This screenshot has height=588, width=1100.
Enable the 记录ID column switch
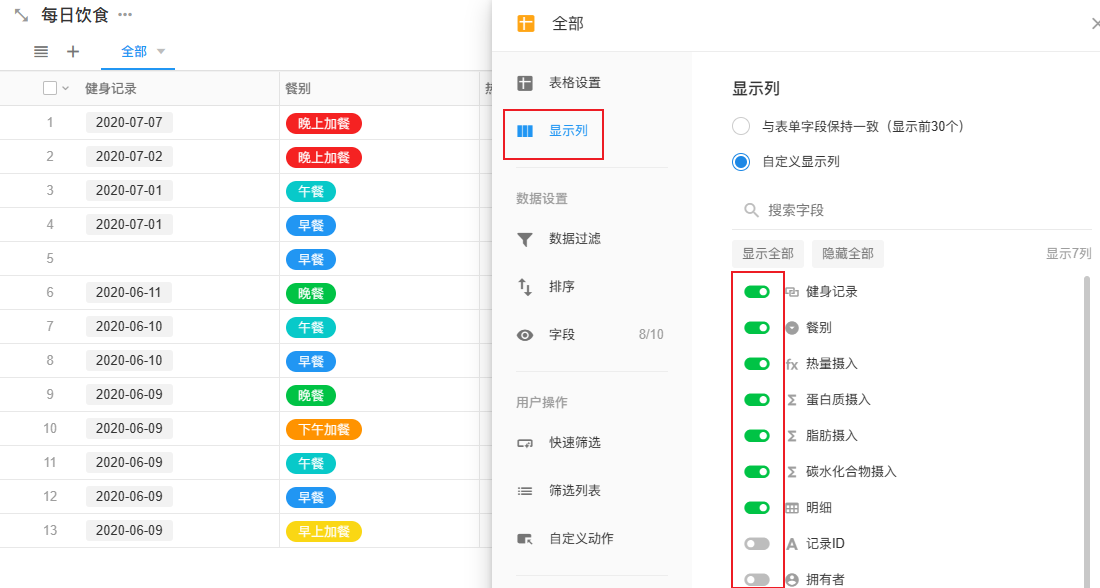point(757,544)
